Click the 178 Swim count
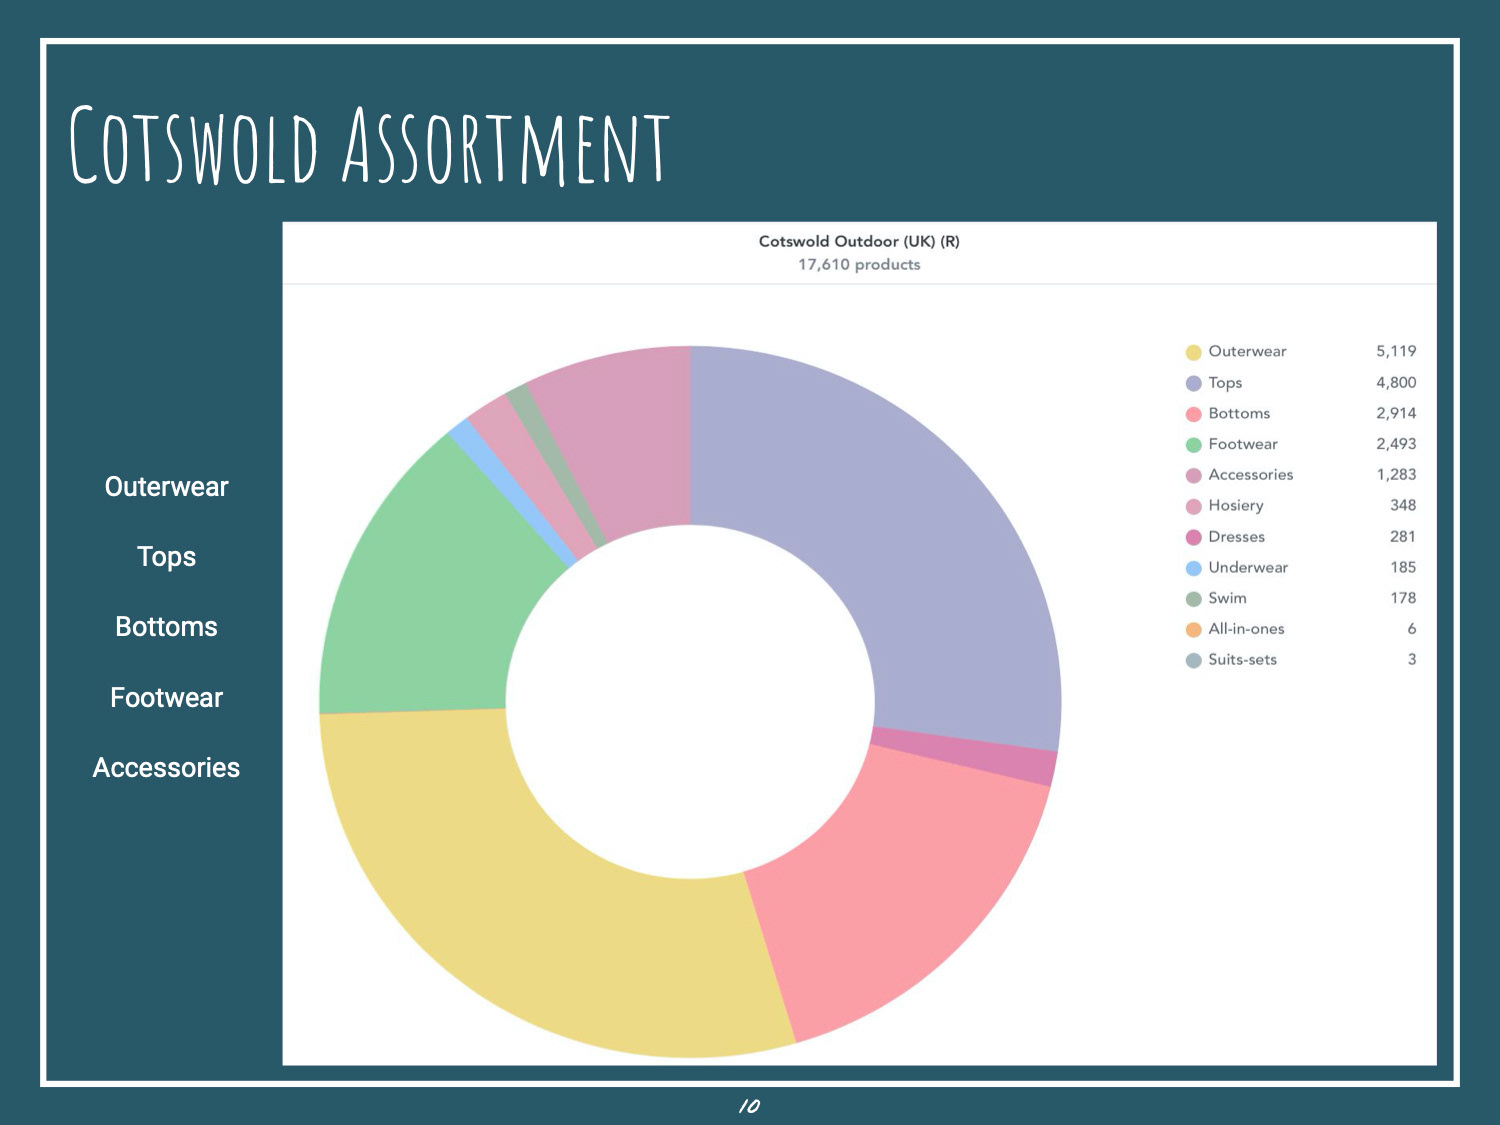This screenshot has height=1125, width=1500. pyautogui.click(x=1403, y=598)
